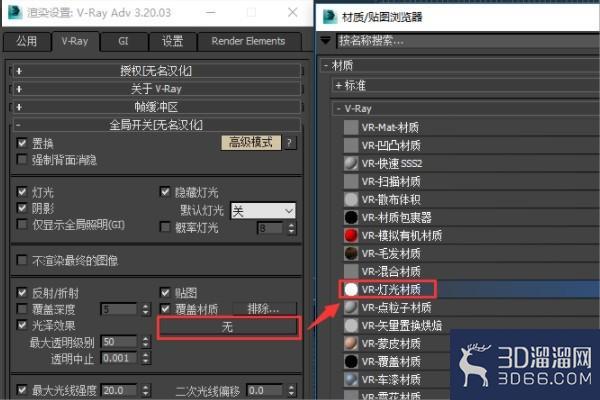Select the VR-点粒子材质 list row

tap(470, 307)
